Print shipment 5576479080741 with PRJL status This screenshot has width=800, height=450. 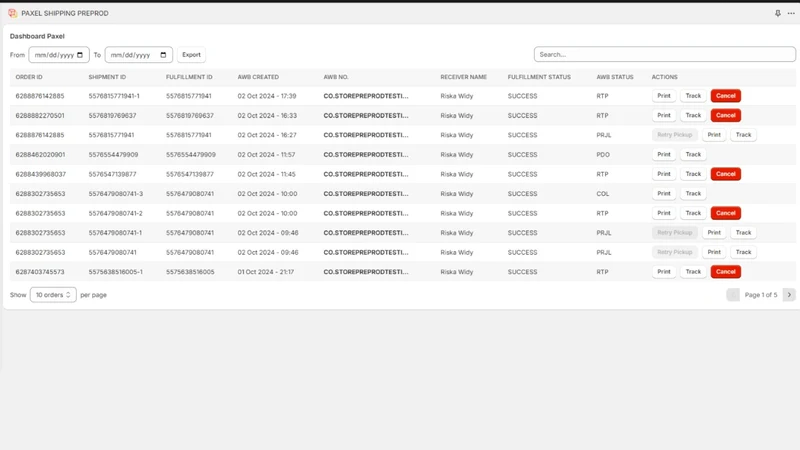(714, 252)
